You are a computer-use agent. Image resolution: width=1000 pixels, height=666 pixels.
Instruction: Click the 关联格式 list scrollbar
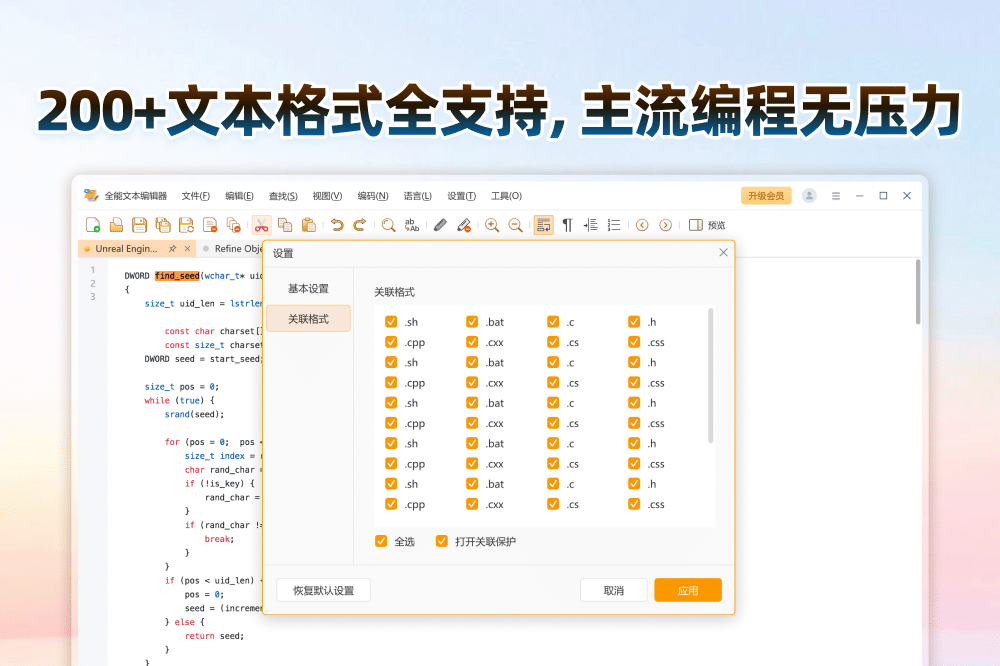(x=711, y=375)
